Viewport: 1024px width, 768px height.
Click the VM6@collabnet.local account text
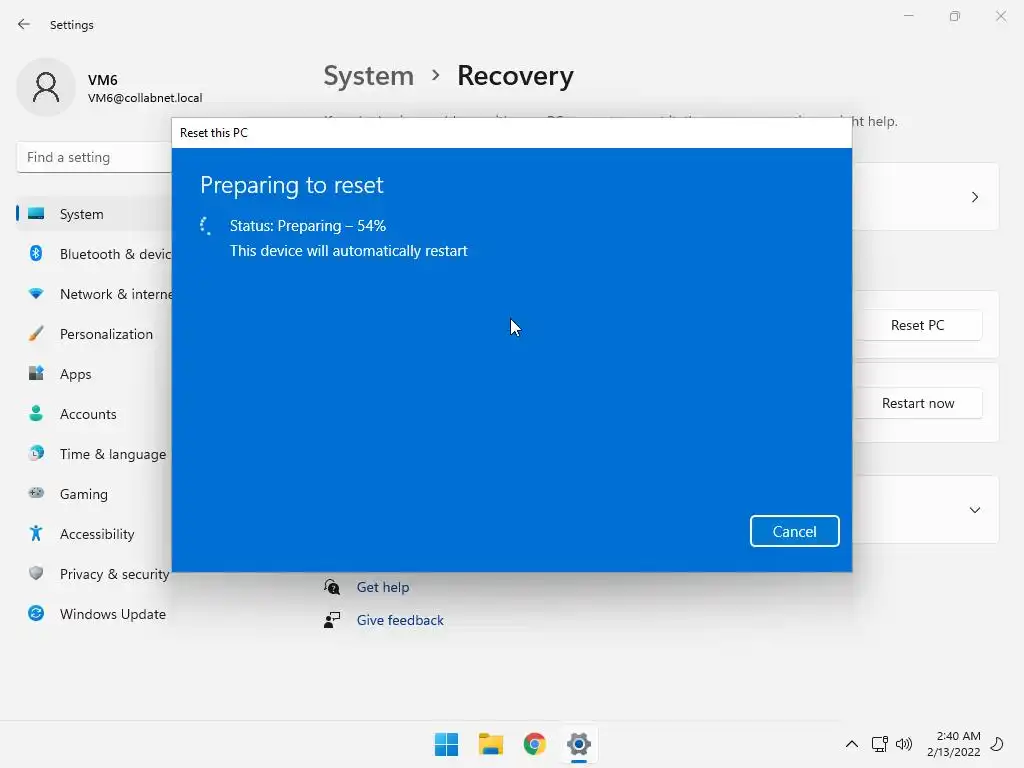click(145, 98)
